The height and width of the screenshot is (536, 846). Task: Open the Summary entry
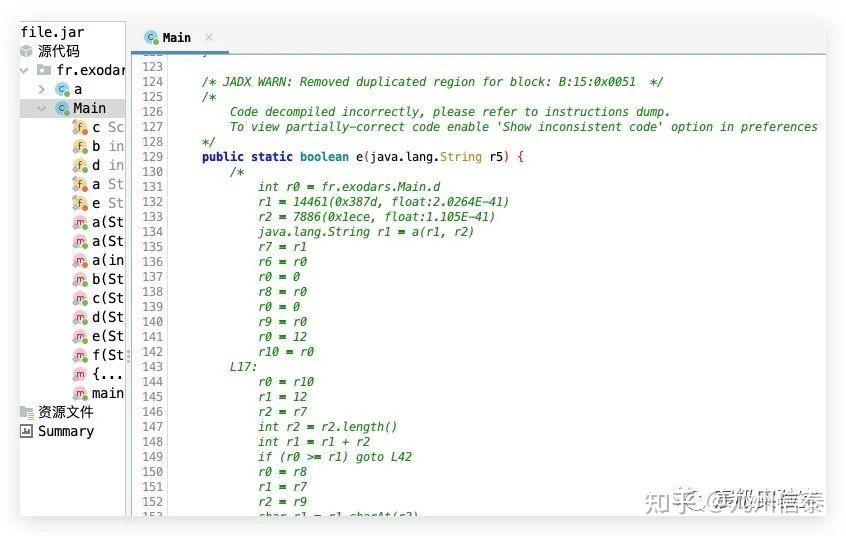pyautogui.click(x=66, y=431)
